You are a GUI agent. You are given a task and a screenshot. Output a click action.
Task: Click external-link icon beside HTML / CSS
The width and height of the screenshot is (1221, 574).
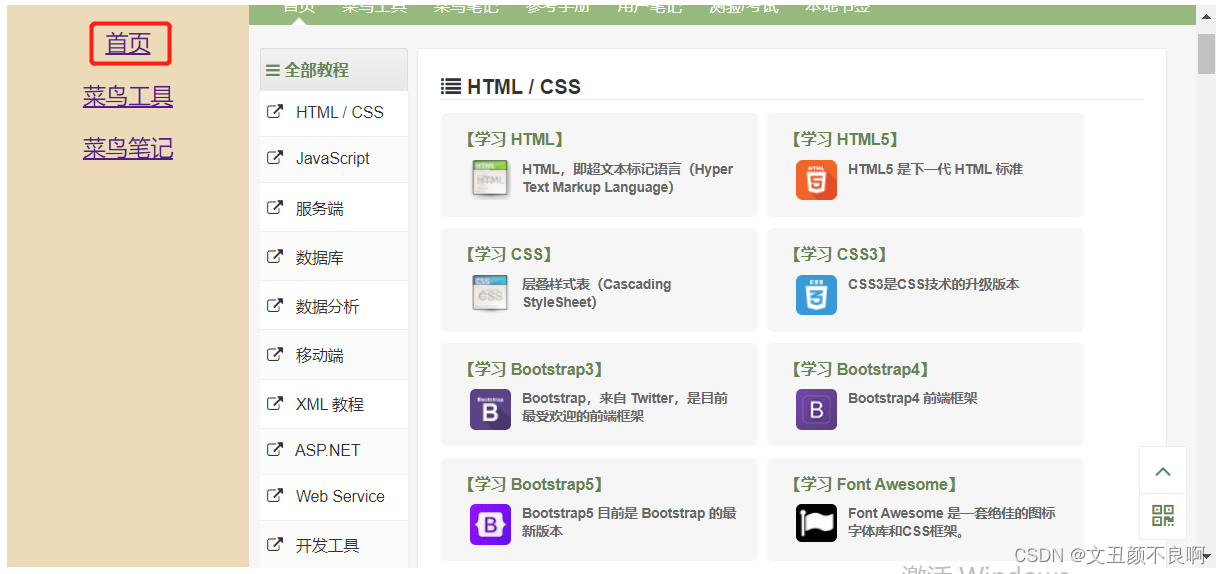(274, 112)
